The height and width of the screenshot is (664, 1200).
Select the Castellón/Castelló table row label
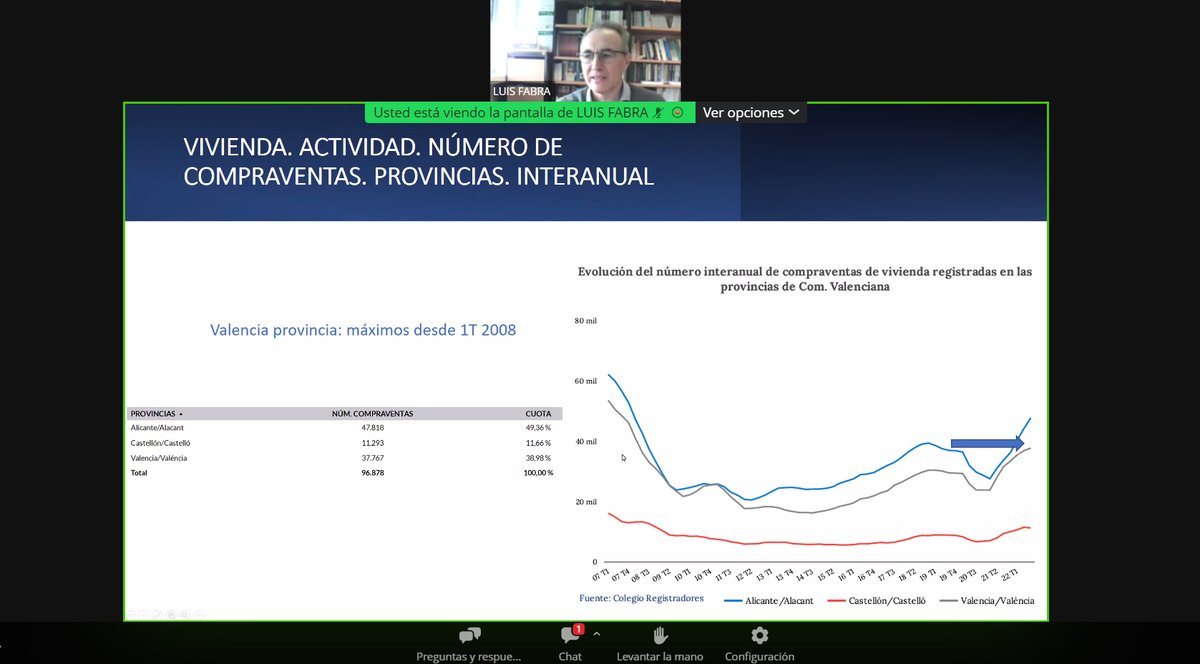click(160, 442)
